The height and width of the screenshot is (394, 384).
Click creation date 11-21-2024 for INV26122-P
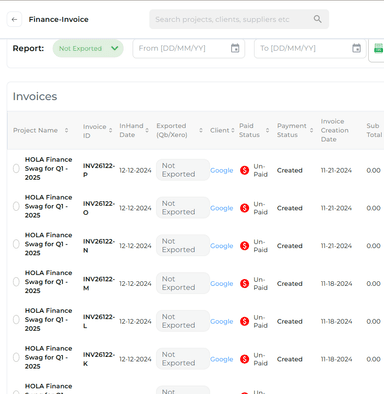(336, 170)
